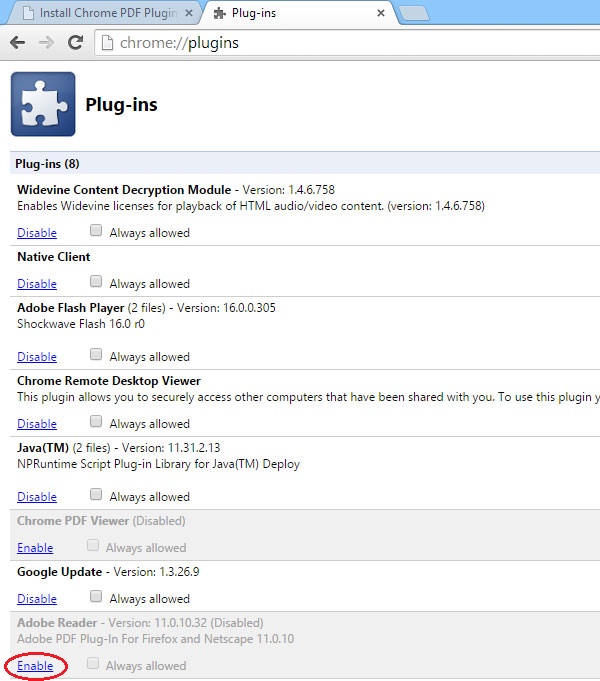The width and height of the screenshot is (600, 681).
Task: Click the browser Back arrow button
Action: point(17,43)
